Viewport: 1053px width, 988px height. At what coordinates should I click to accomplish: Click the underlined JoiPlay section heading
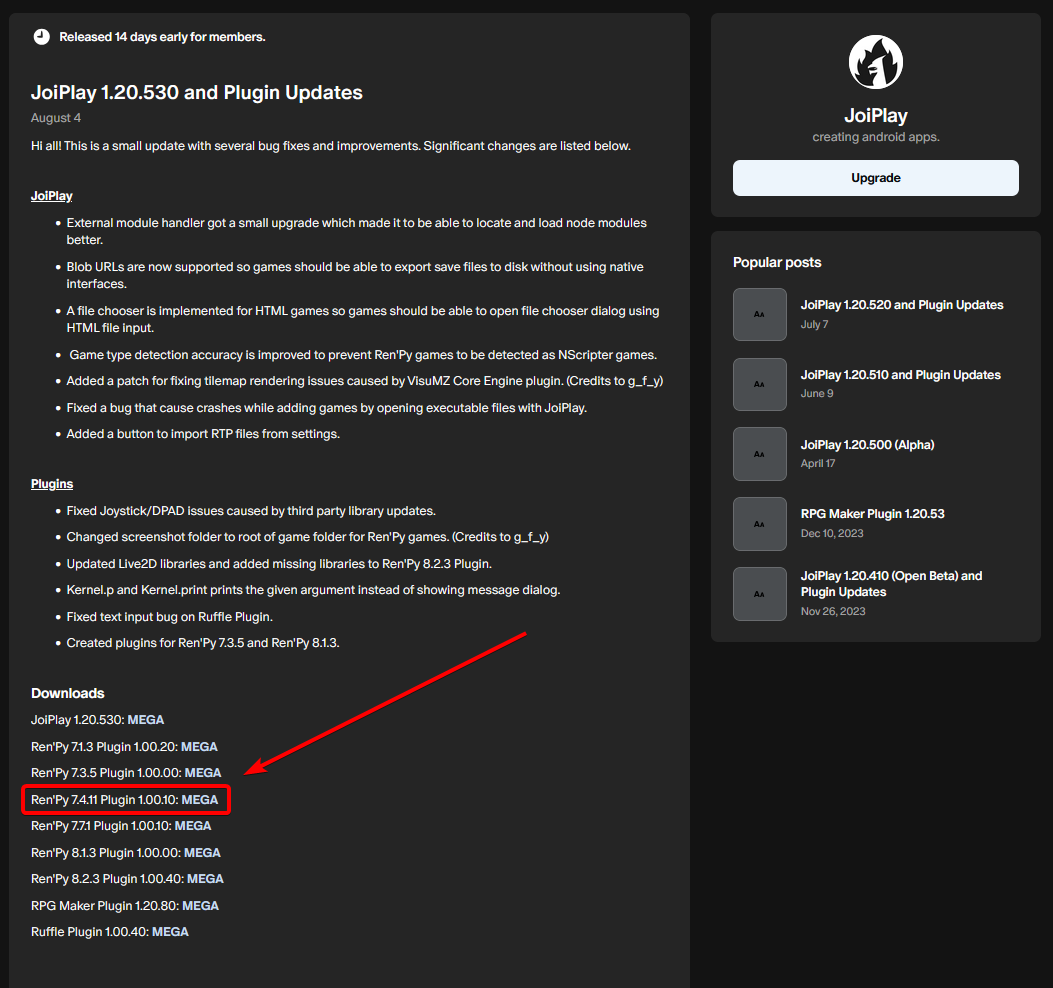(52, 196)
